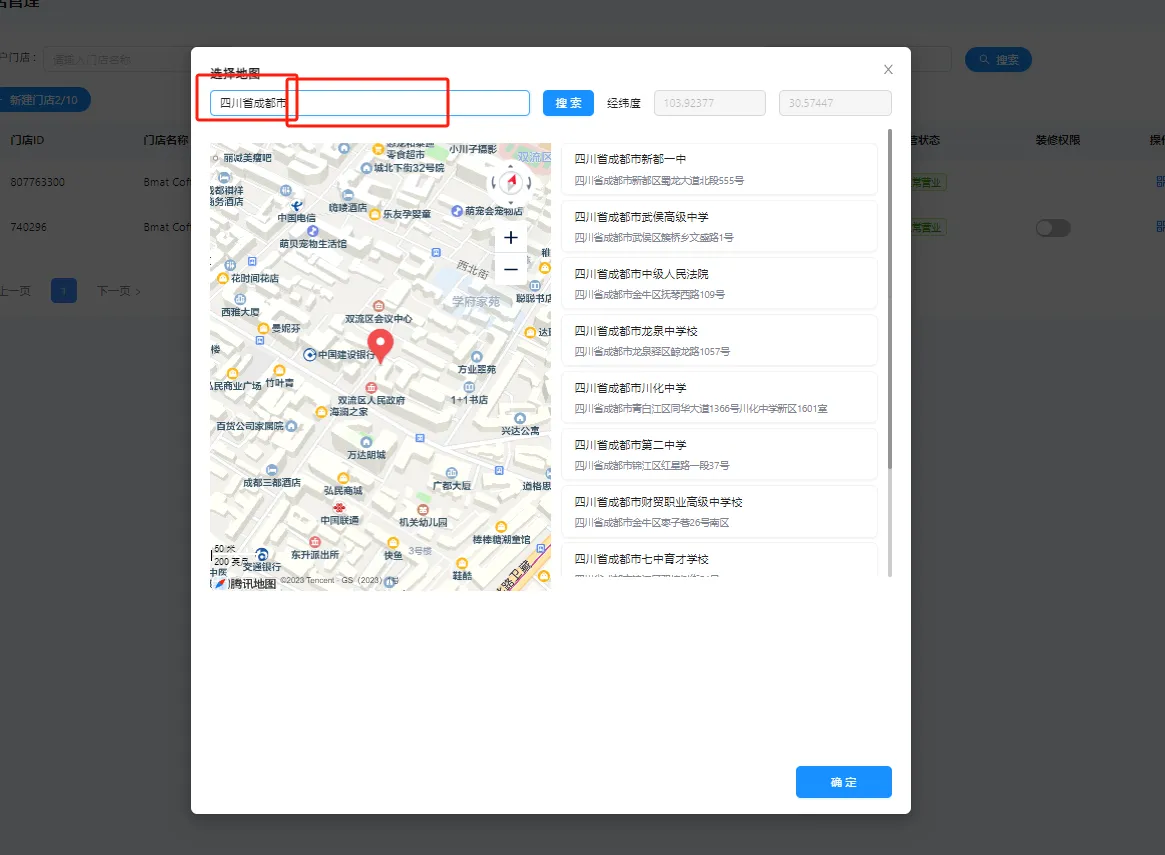Click the blue 搜索 button in the dialog

coord(567,102)
